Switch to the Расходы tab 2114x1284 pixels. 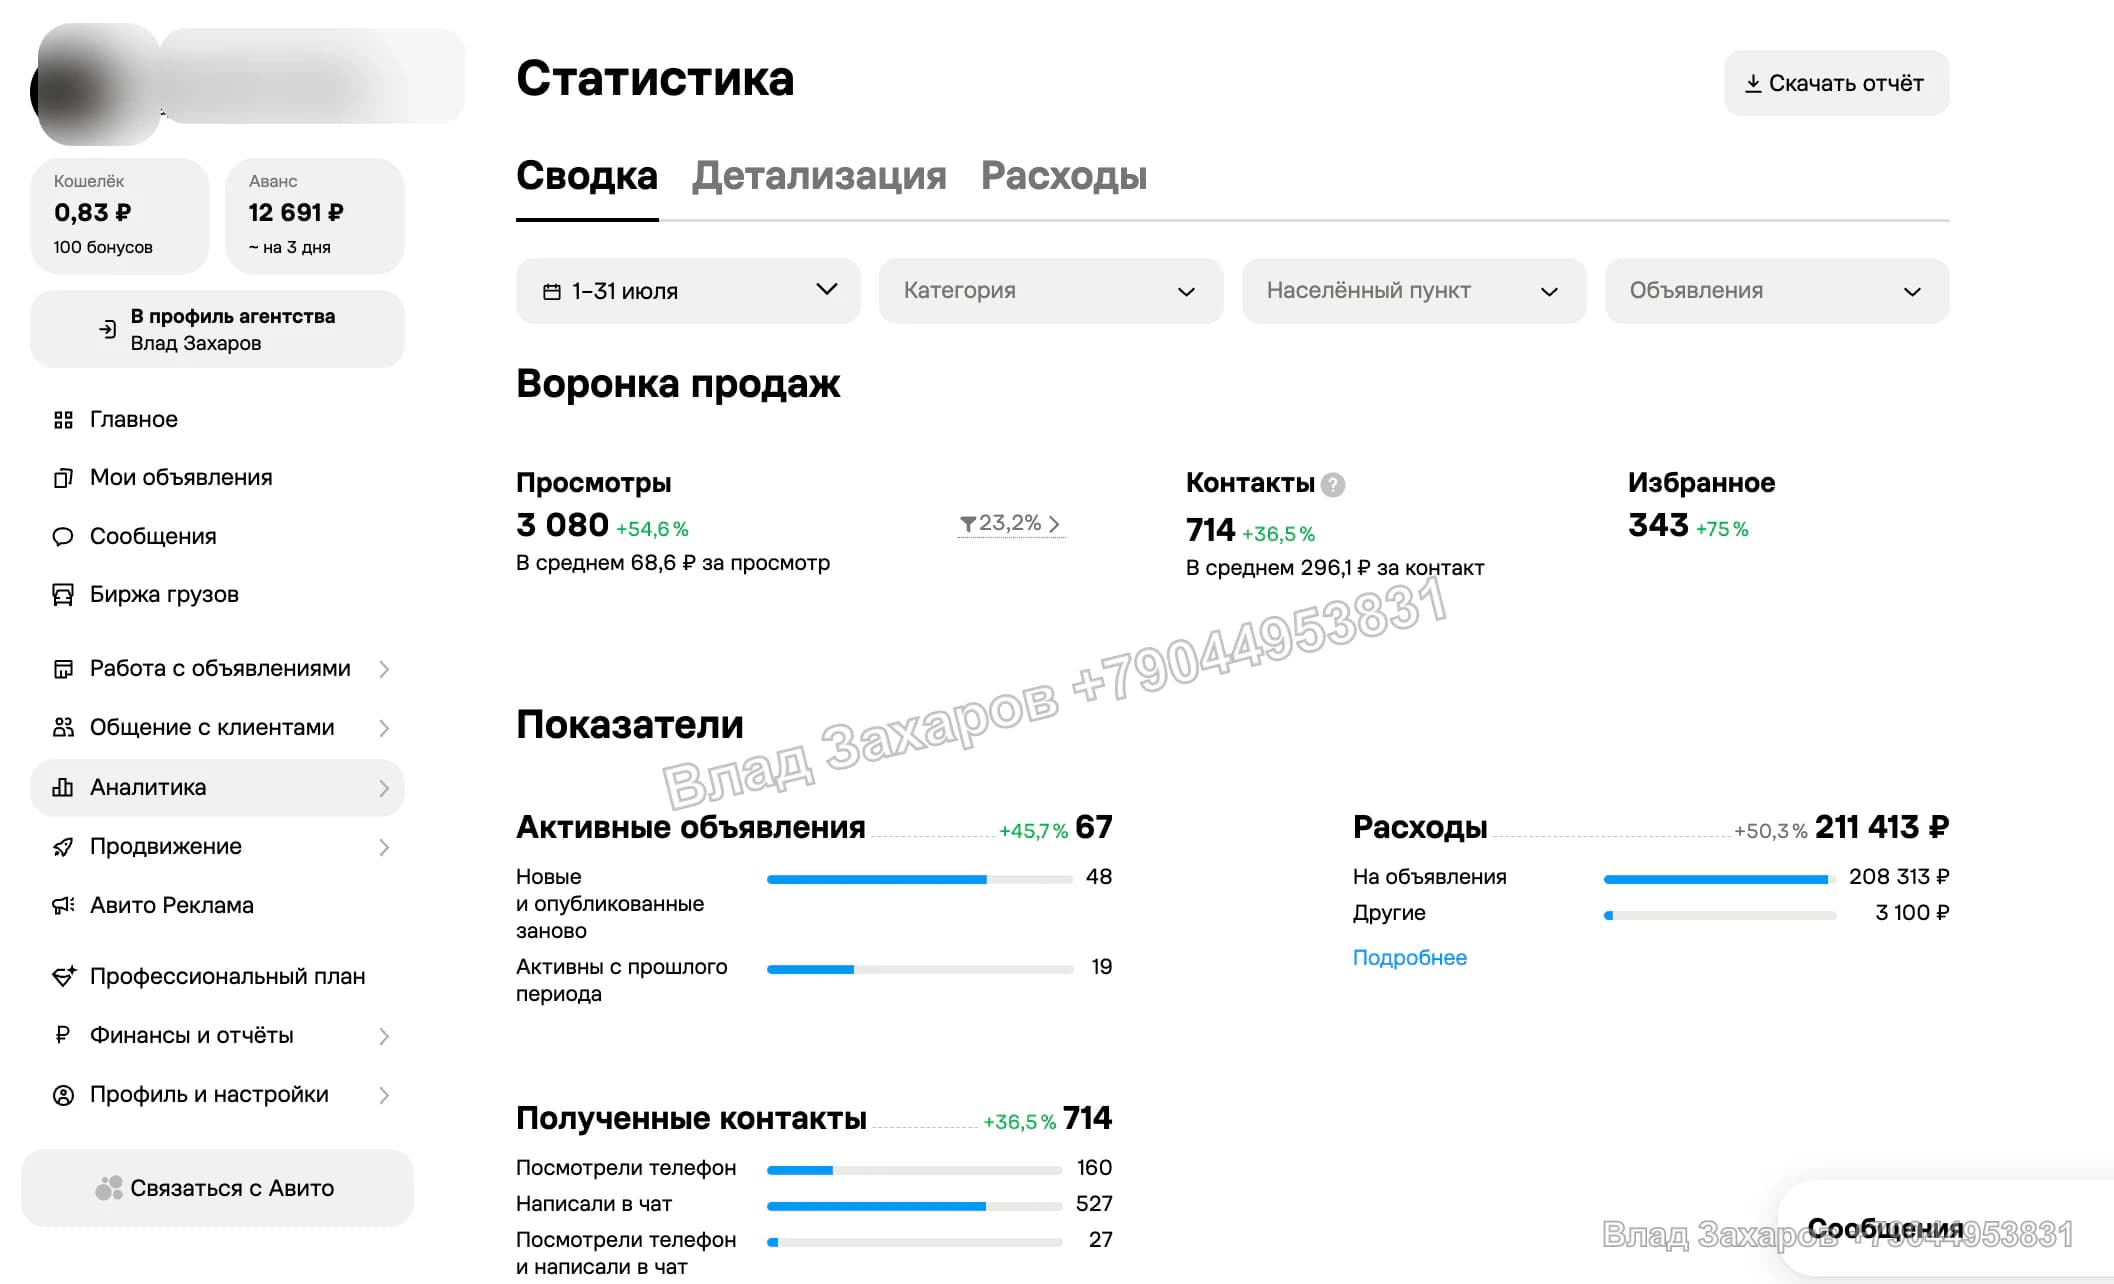pyautogui.click(x=1064, y=176)
